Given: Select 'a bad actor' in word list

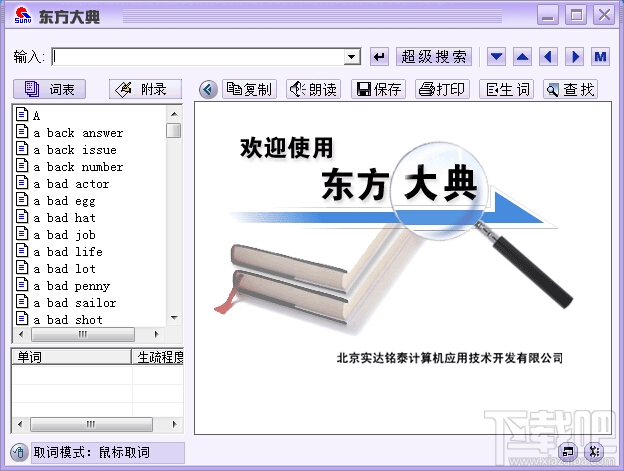Looking at the screenshot, I should 71,184.
